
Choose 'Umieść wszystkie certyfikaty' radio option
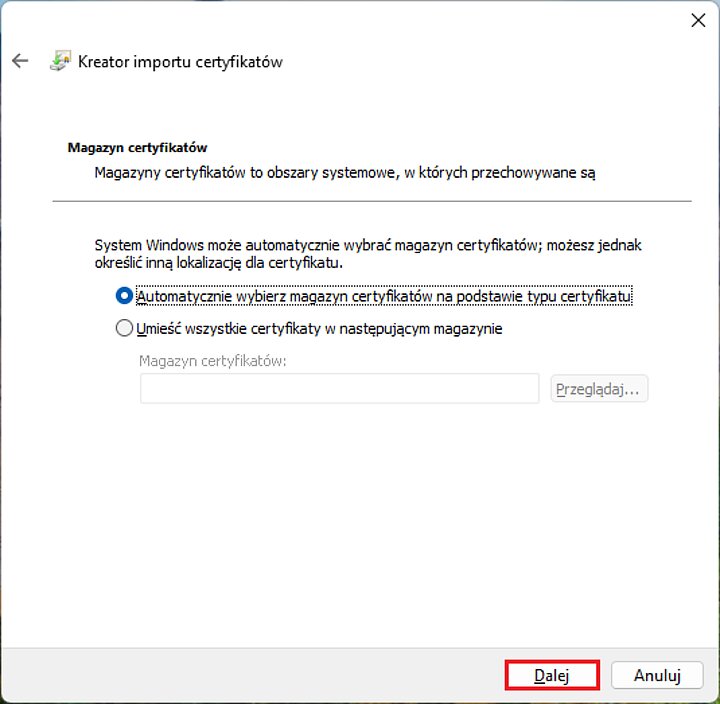click(x=124, y=328)
